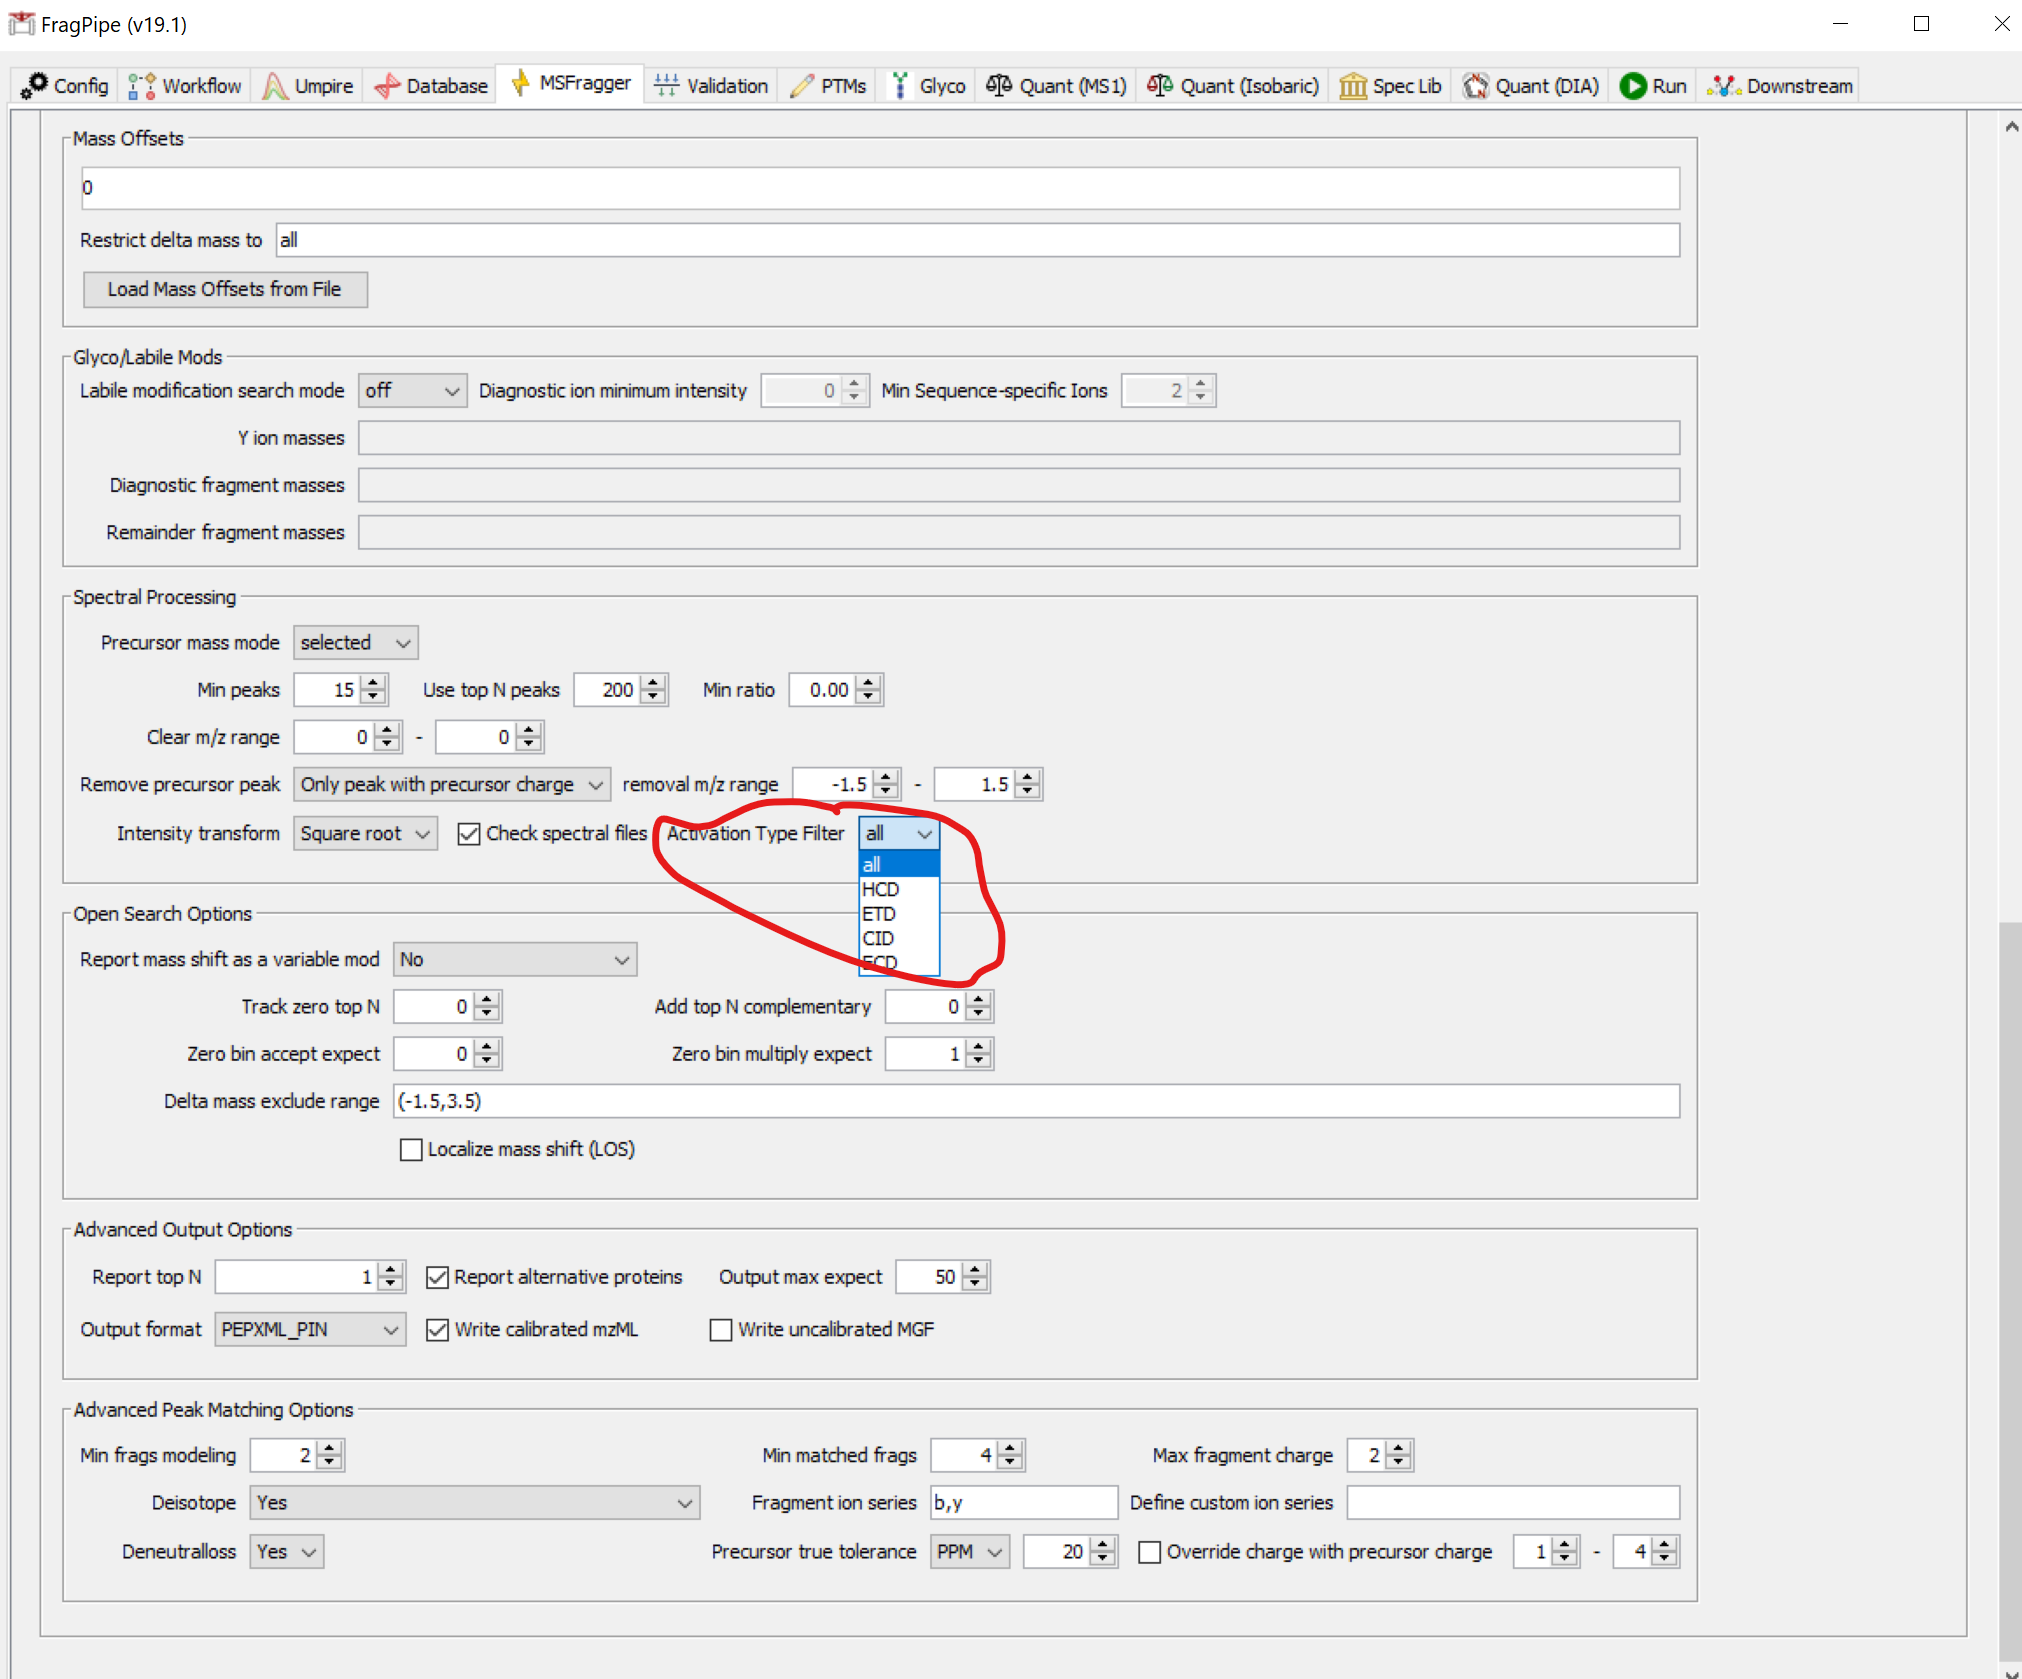The height and width of the screenshot is (1679, 2022).
Task: Increase Min matched frags with spinner arrow
Action: 1010,1448
